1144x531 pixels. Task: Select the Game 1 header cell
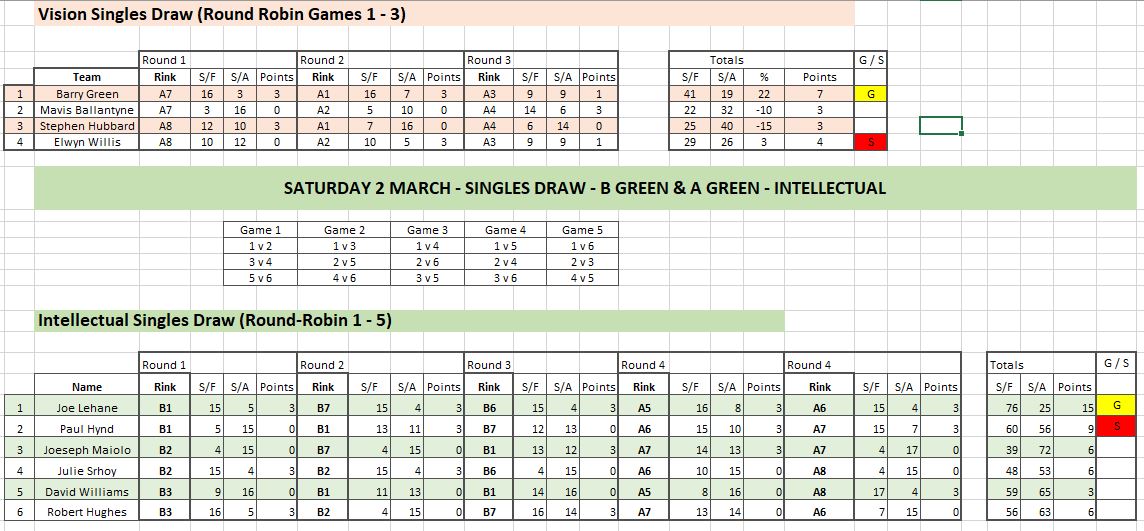260,230
